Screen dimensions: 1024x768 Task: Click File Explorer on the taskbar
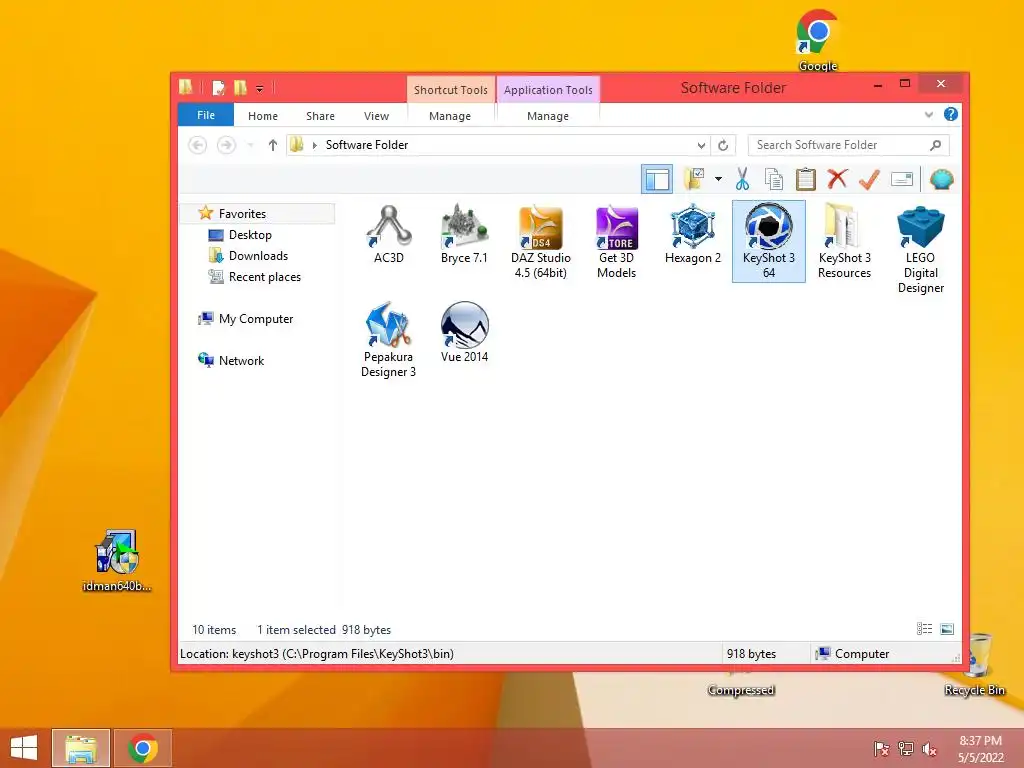[80, 748]
